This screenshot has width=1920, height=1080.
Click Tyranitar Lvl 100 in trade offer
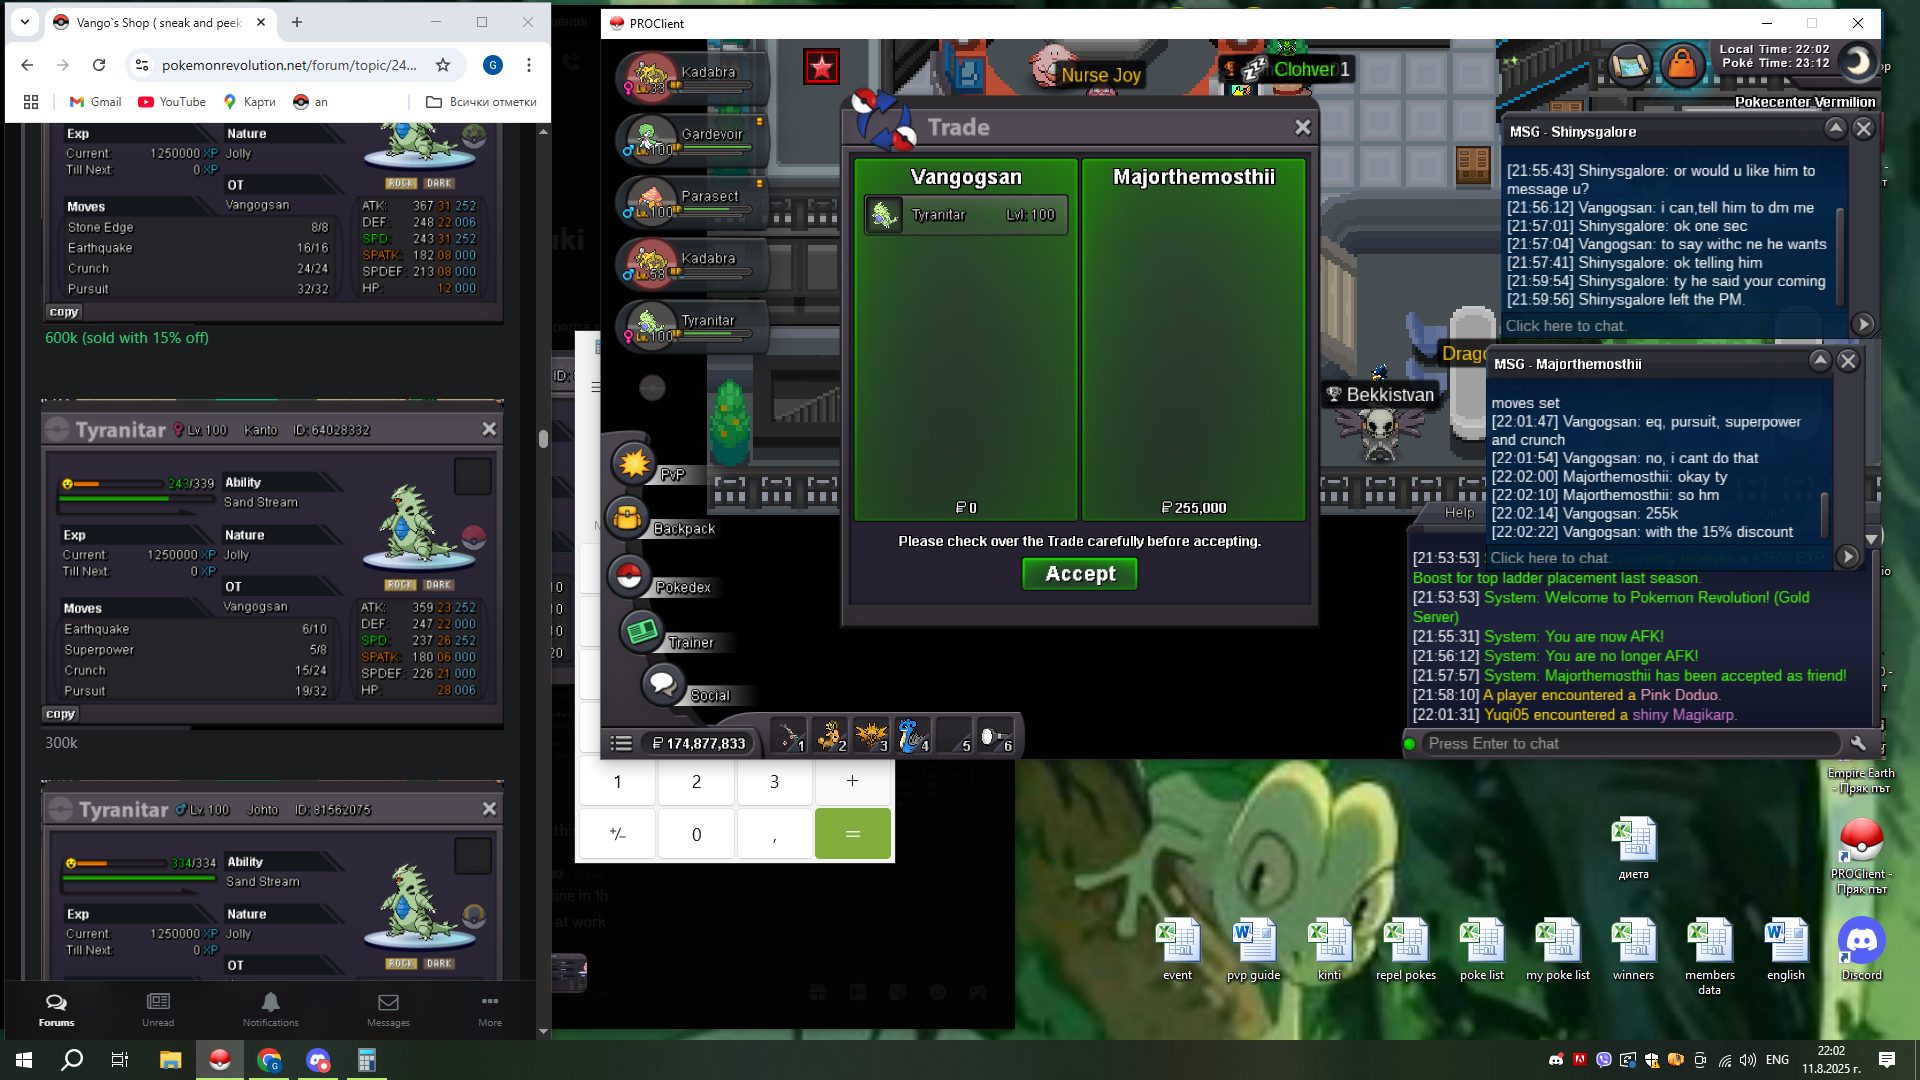click(966, 215)
